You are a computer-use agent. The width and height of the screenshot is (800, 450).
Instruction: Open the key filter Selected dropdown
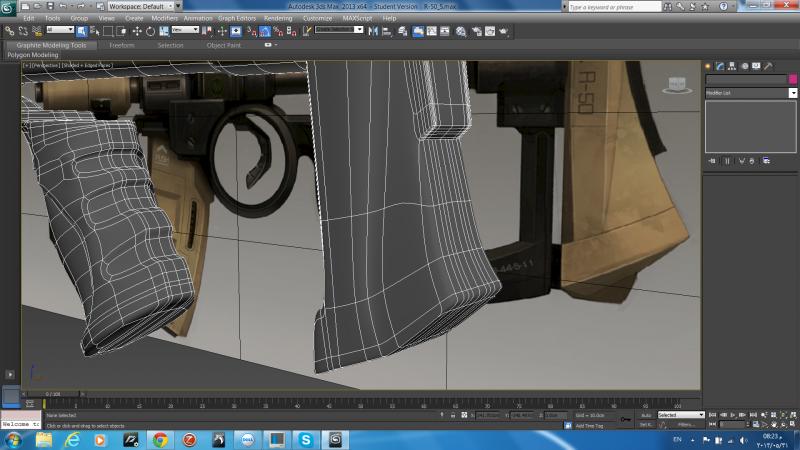680,414
